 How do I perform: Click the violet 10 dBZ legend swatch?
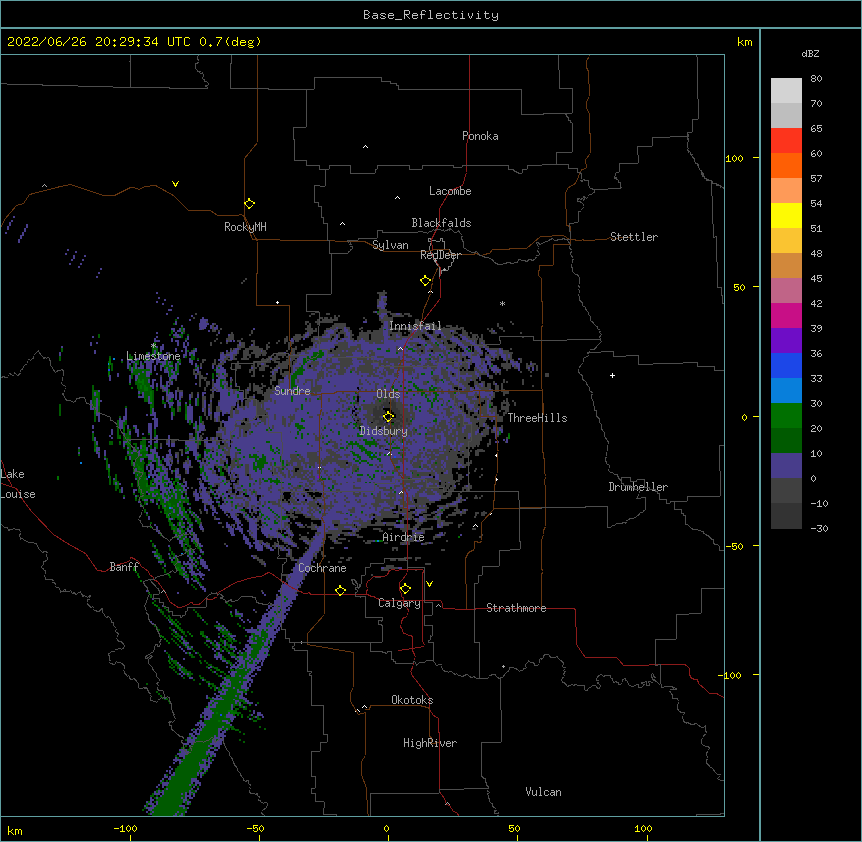coord(786,466)
